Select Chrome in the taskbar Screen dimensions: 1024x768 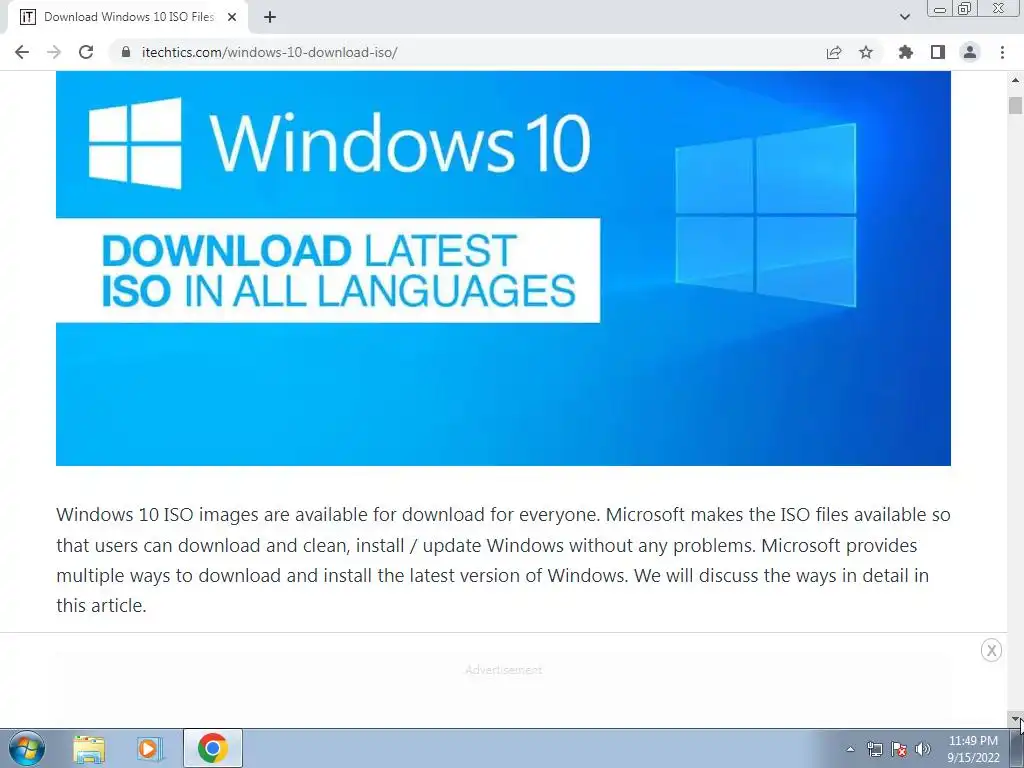coord(213,748)
